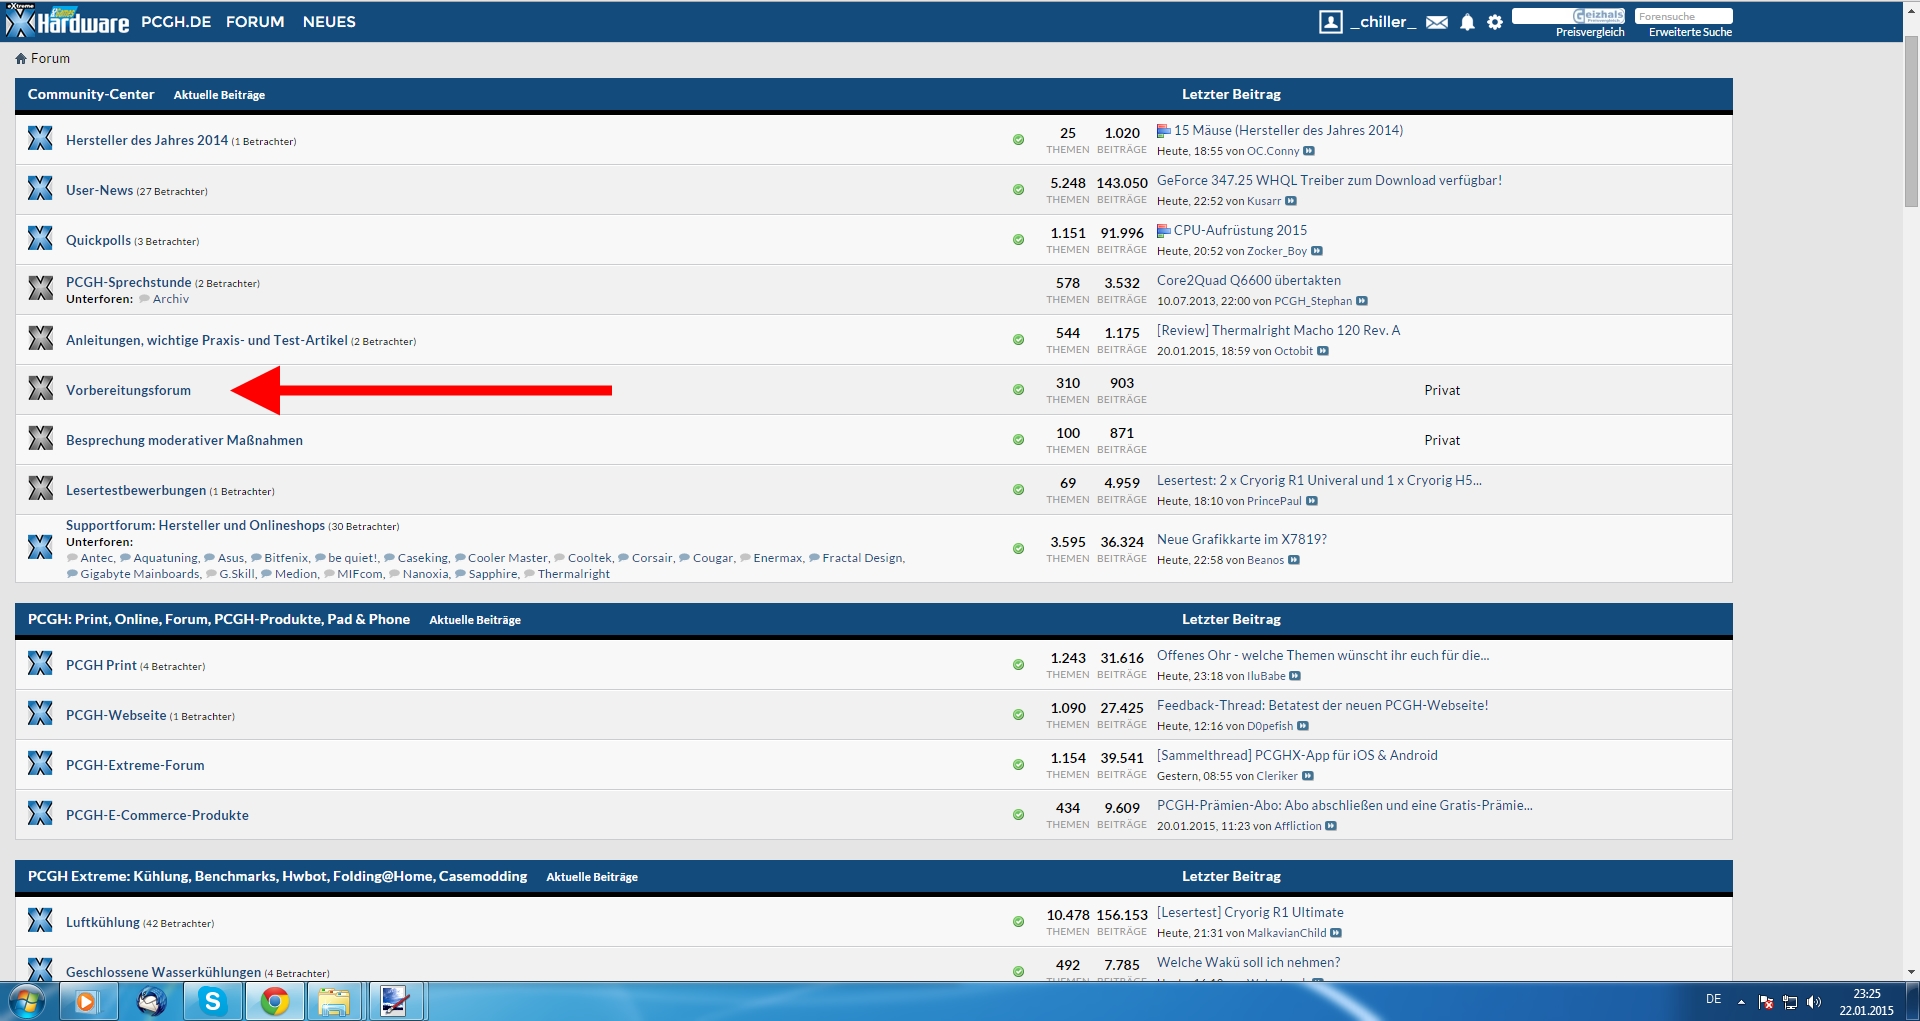Open the Thermalright subforum link
1920x1021 pixels.
pos(574,574)
